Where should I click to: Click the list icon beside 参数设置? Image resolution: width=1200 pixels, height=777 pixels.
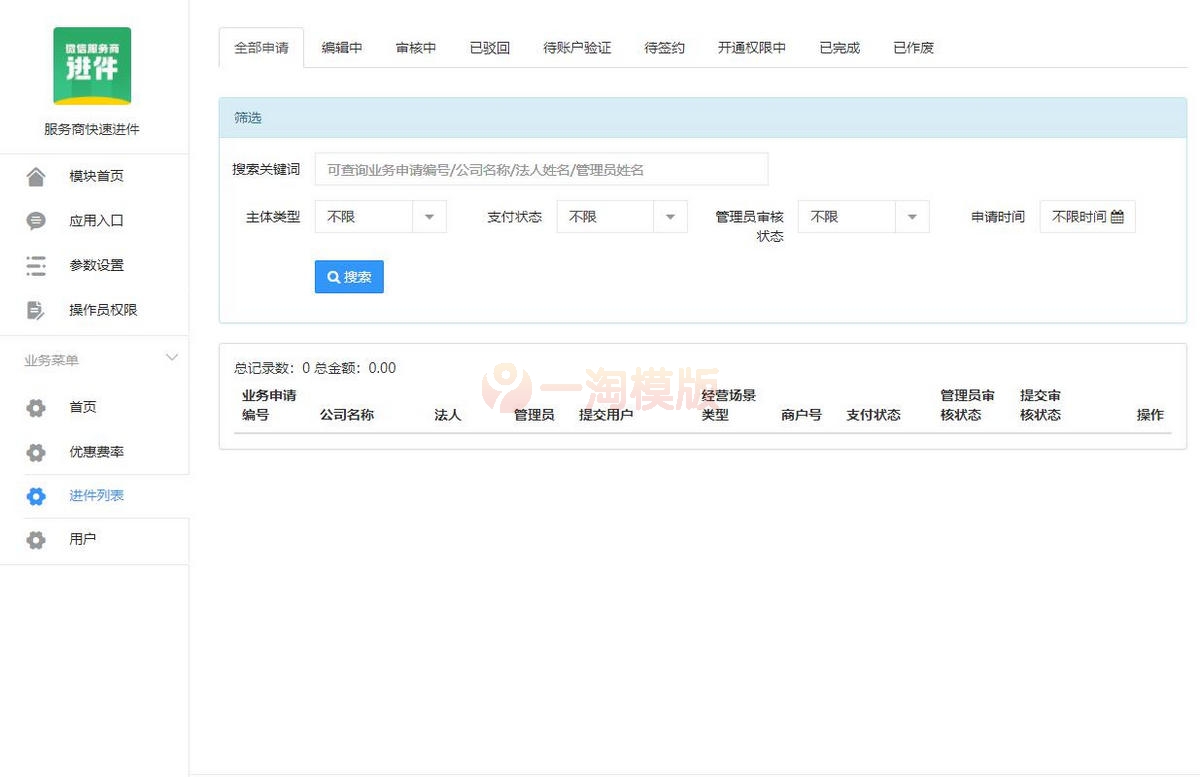pos(36,265)
